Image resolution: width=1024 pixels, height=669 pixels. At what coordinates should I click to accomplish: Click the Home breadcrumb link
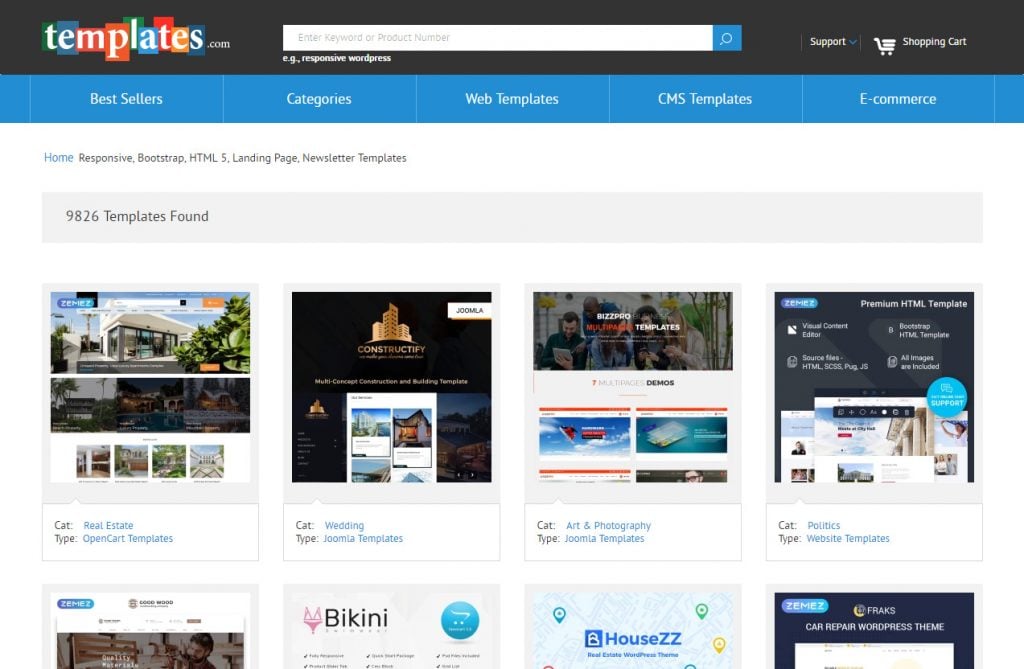tap(58, 158)
